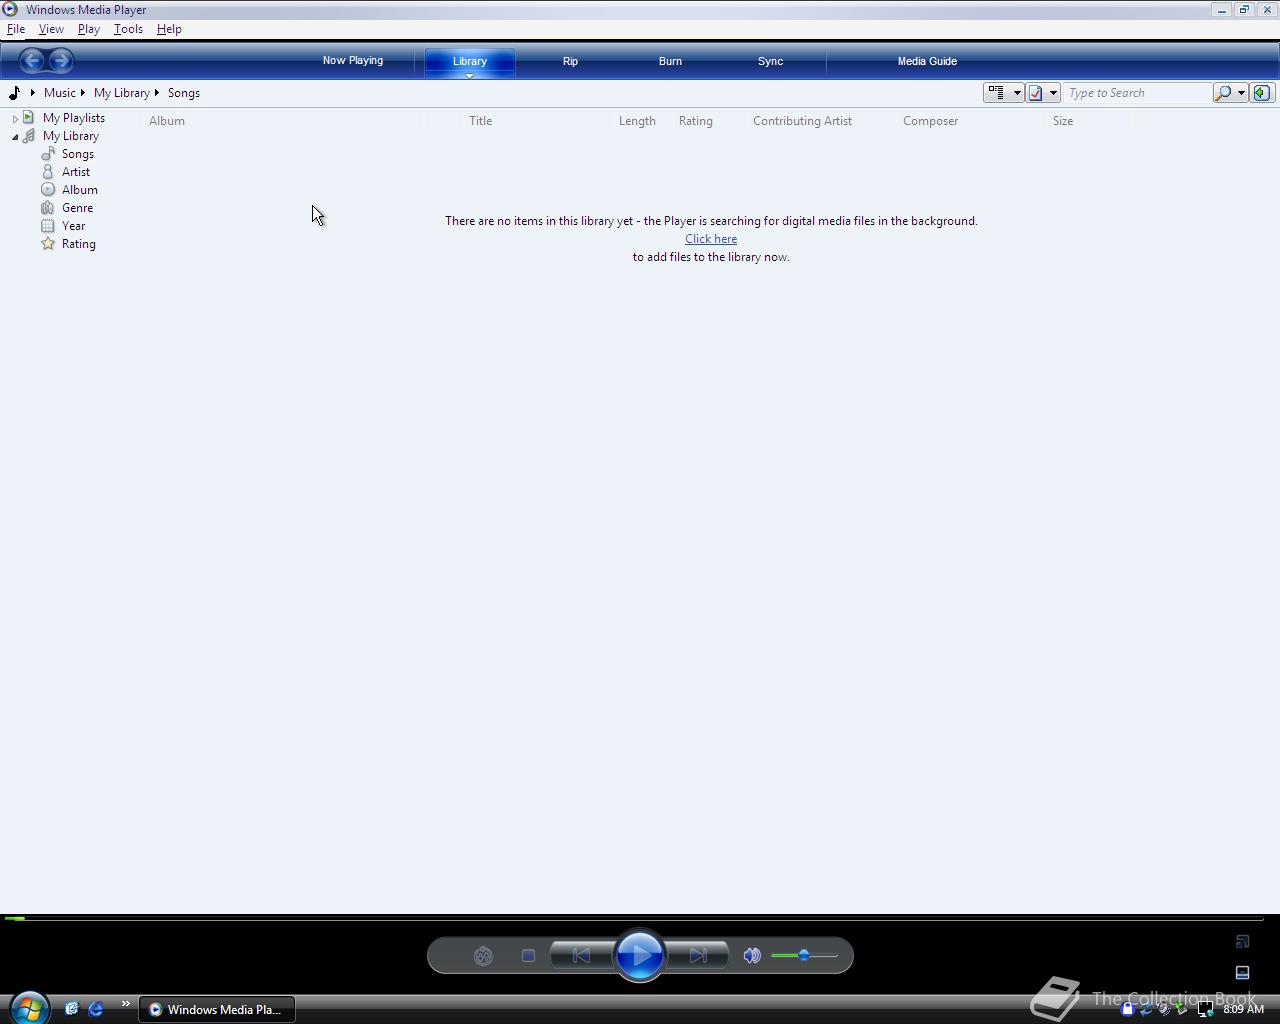The width and height of the screenshot is (1280, 1024).
Task: Click the My Library breadcrumb
Action: (122, 93)
